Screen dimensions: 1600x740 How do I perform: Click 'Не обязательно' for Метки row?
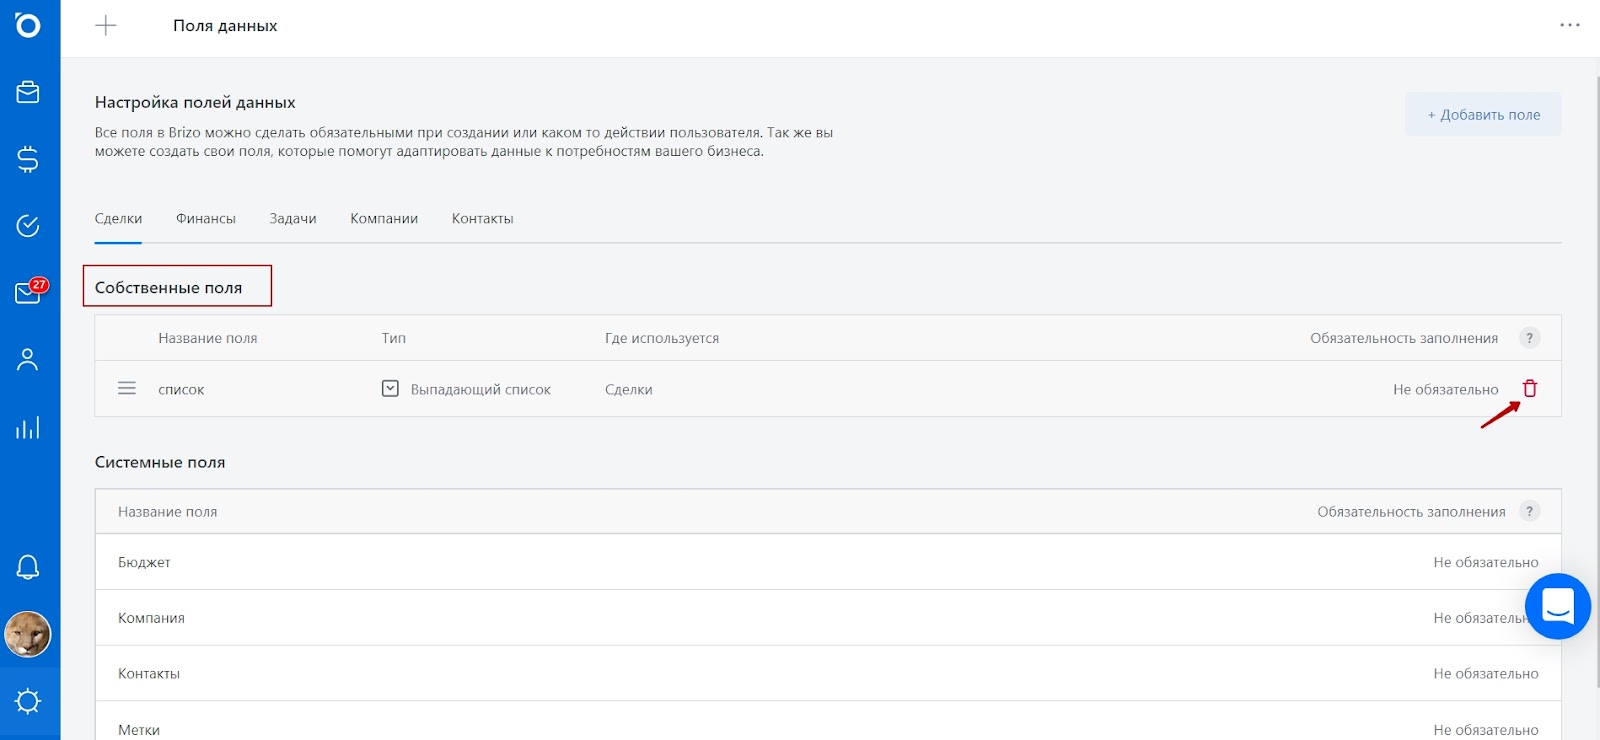1486,730
